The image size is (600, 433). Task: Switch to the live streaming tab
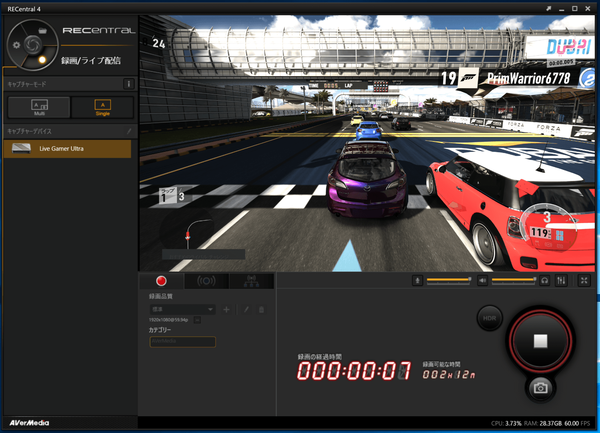click(x=206, y=281)
